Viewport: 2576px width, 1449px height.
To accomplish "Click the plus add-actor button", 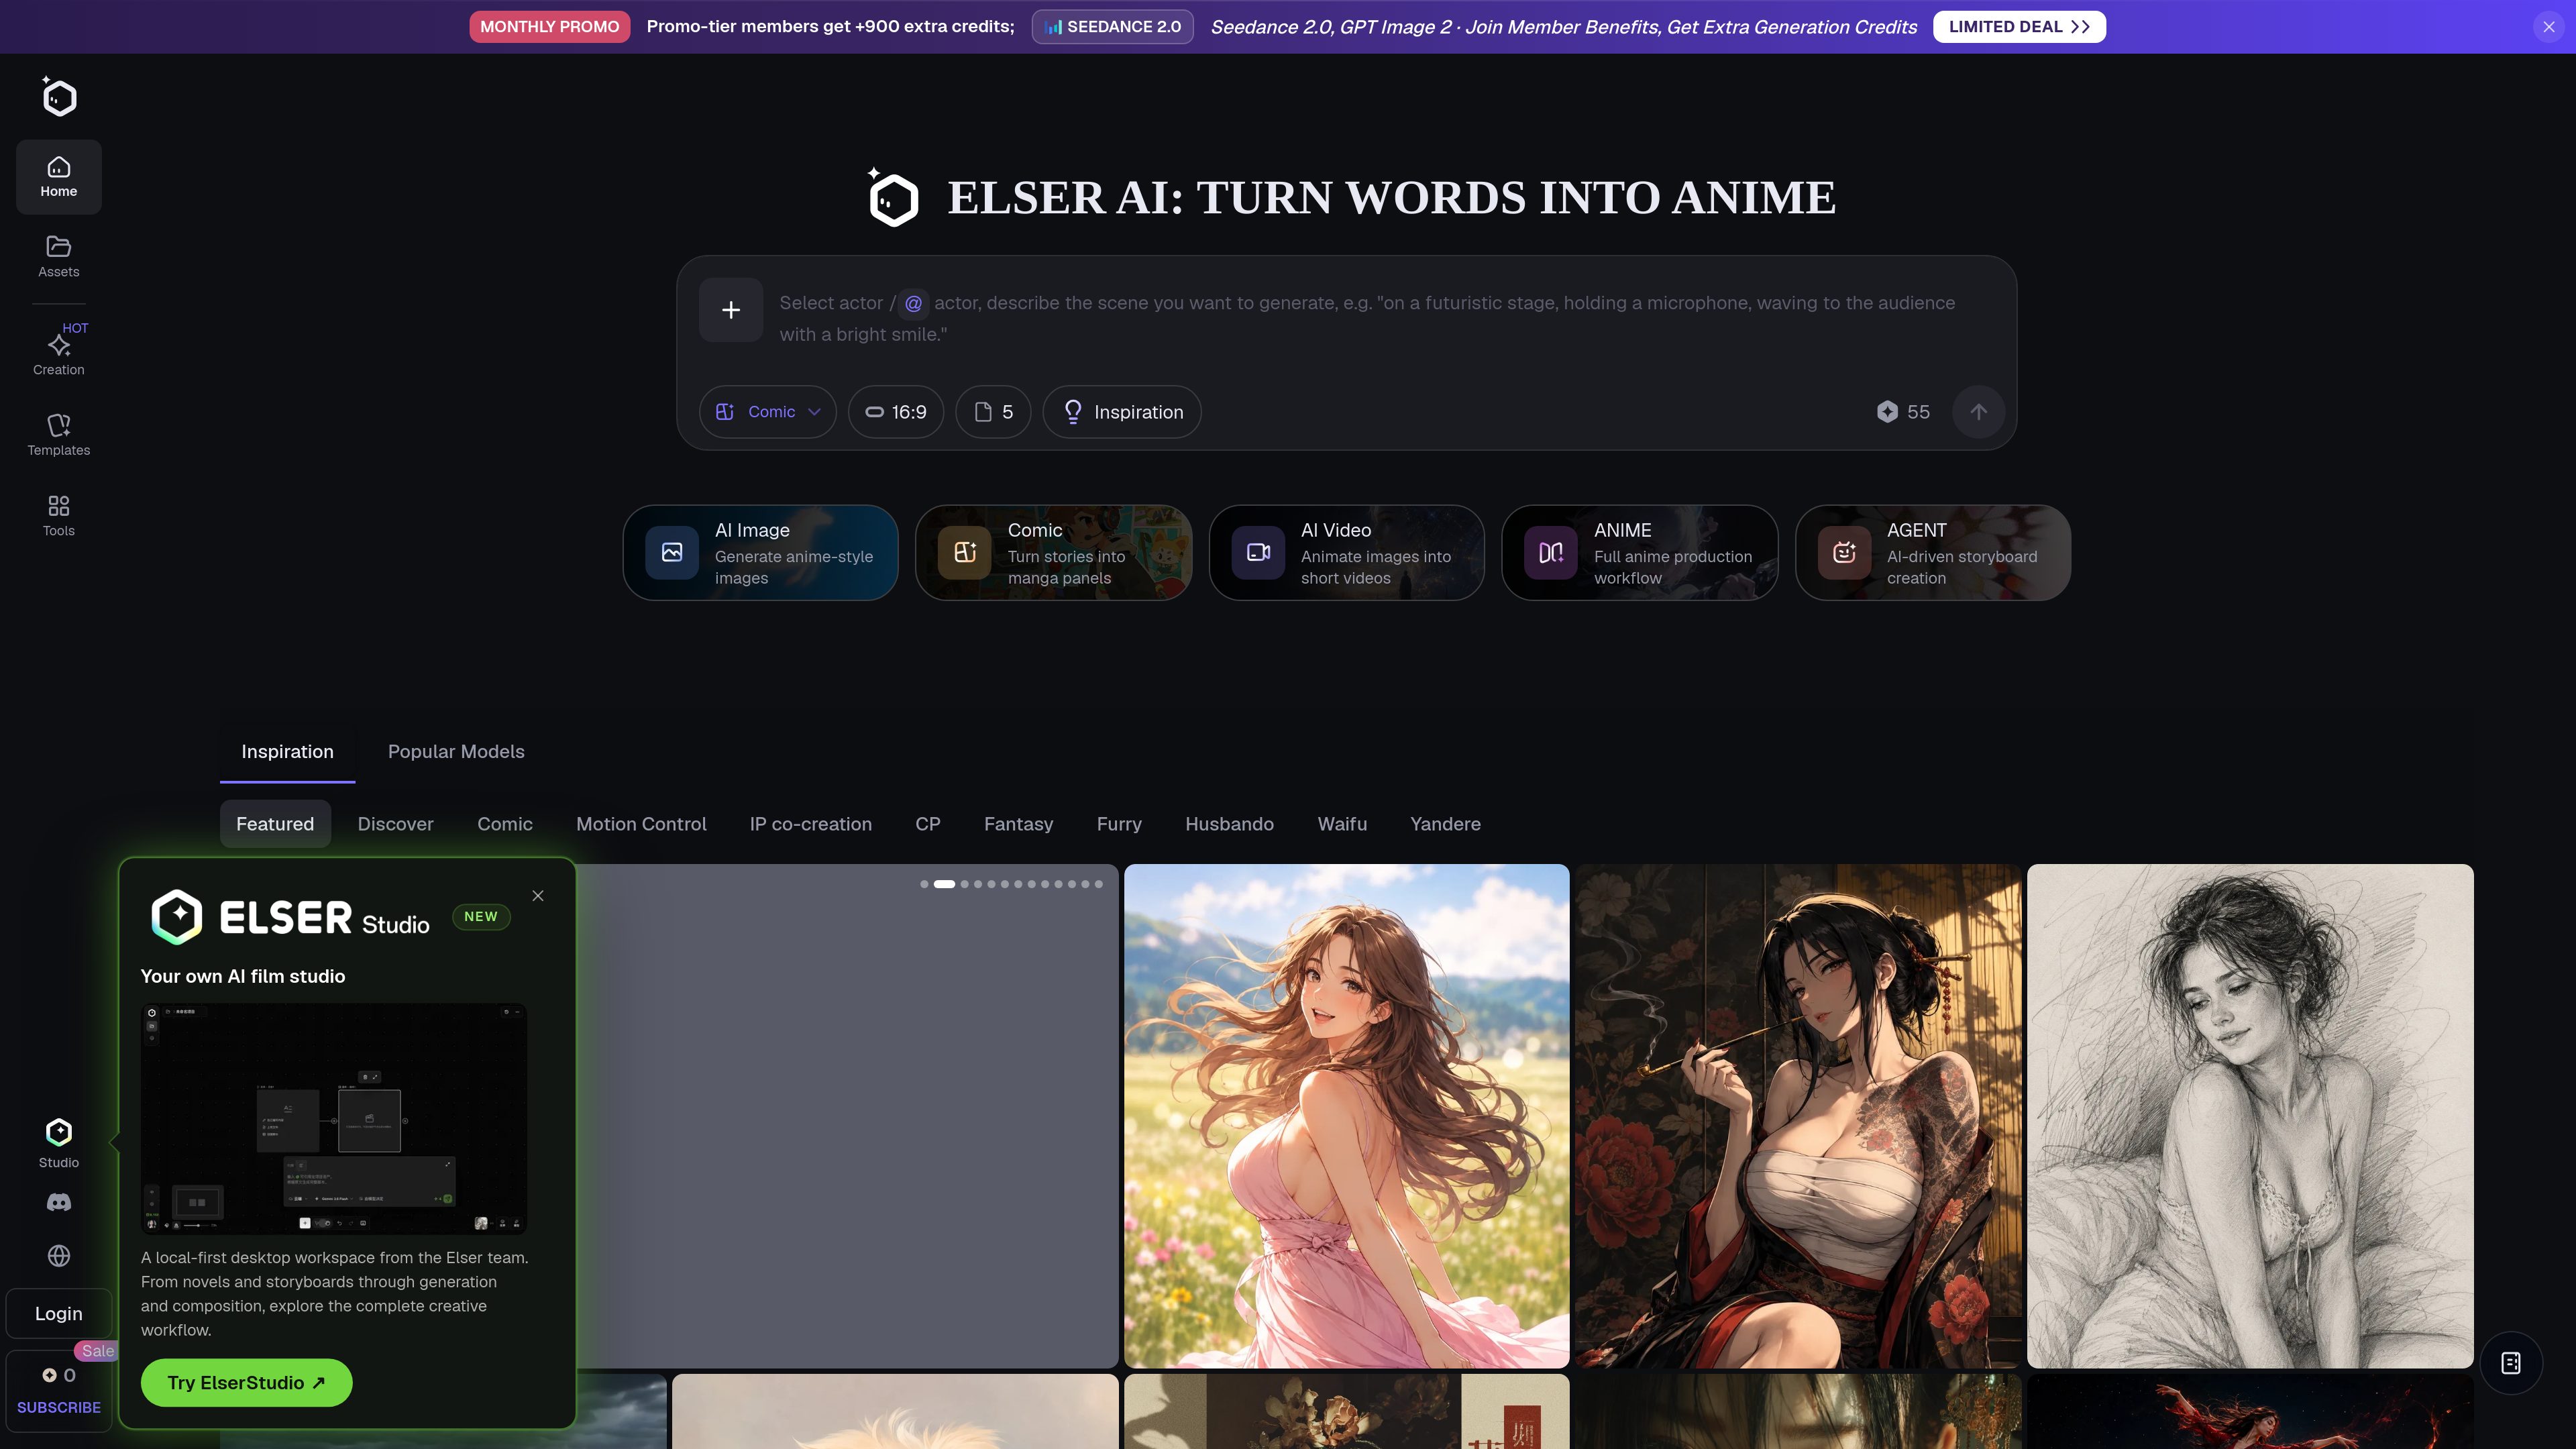I will [x=731, y=310].
